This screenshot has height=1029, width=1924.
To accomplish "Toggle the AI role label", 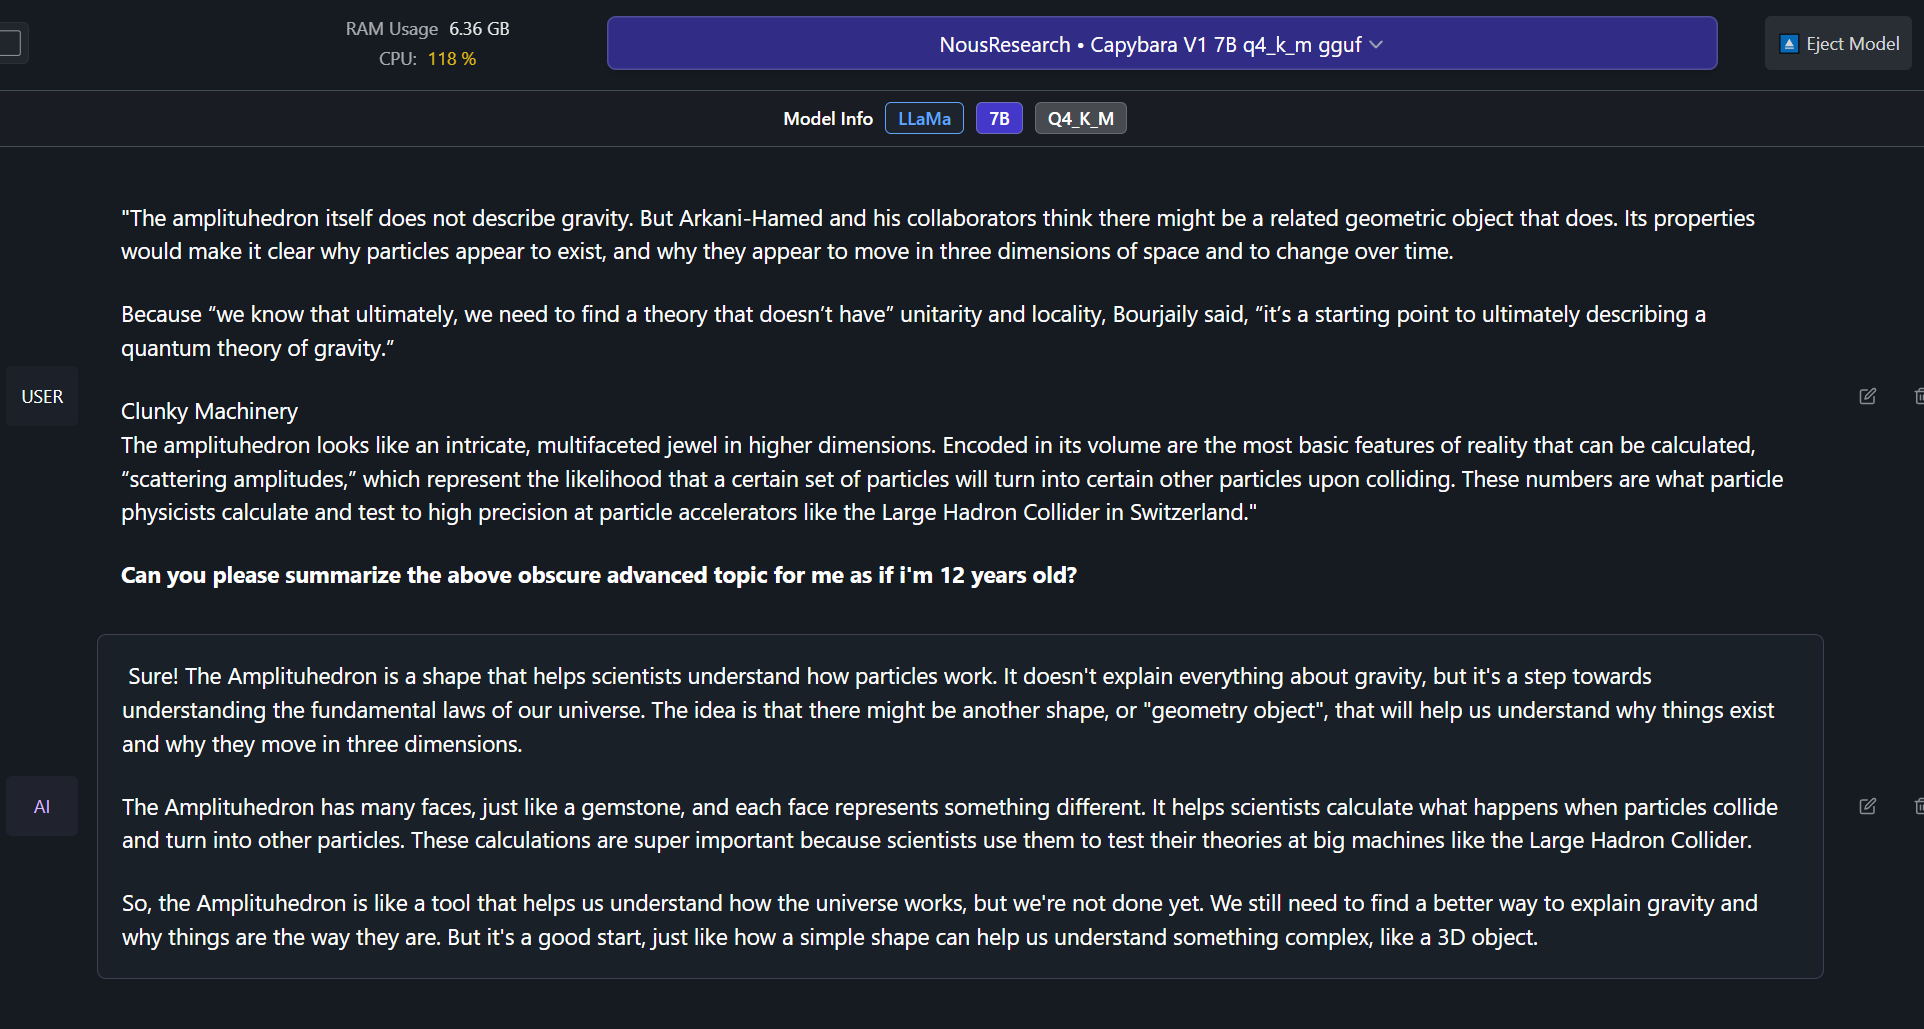I will click(42, 806).
